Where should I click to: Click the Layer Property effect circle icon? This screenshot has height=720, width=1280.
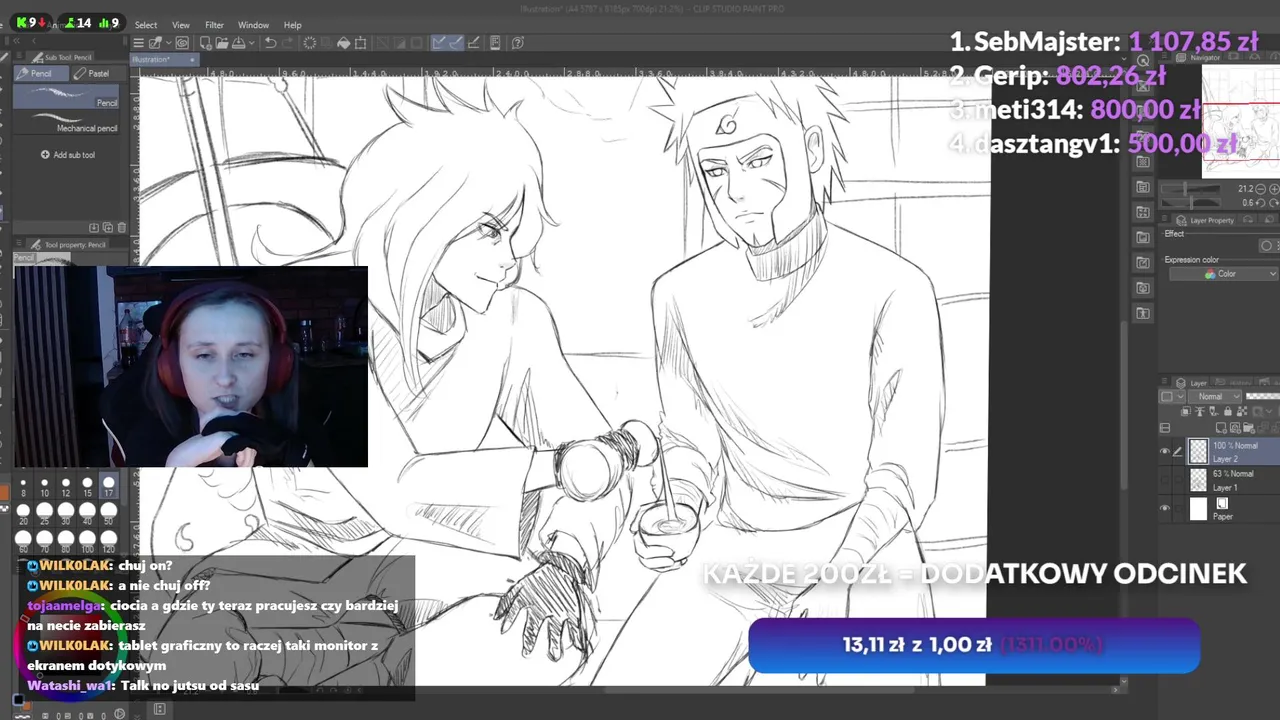(x=1267, y=246)
